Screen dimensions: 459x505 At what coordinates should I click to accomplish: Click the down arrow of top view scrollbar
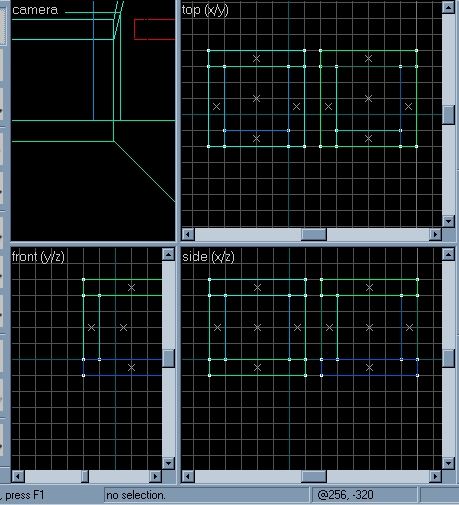[448, 221]
